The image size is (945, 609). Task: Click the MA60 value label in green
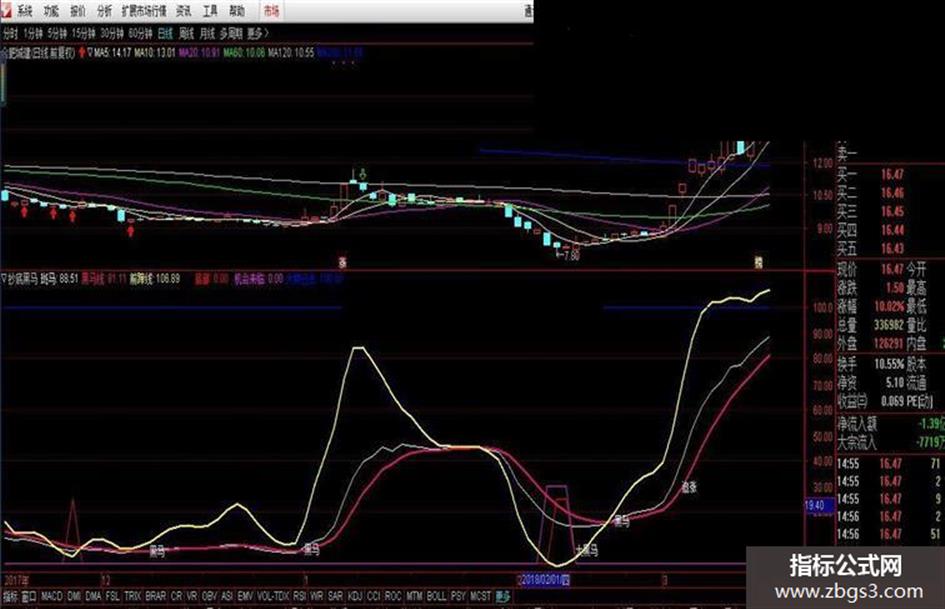pyautogui.click(x=244, y=53)
